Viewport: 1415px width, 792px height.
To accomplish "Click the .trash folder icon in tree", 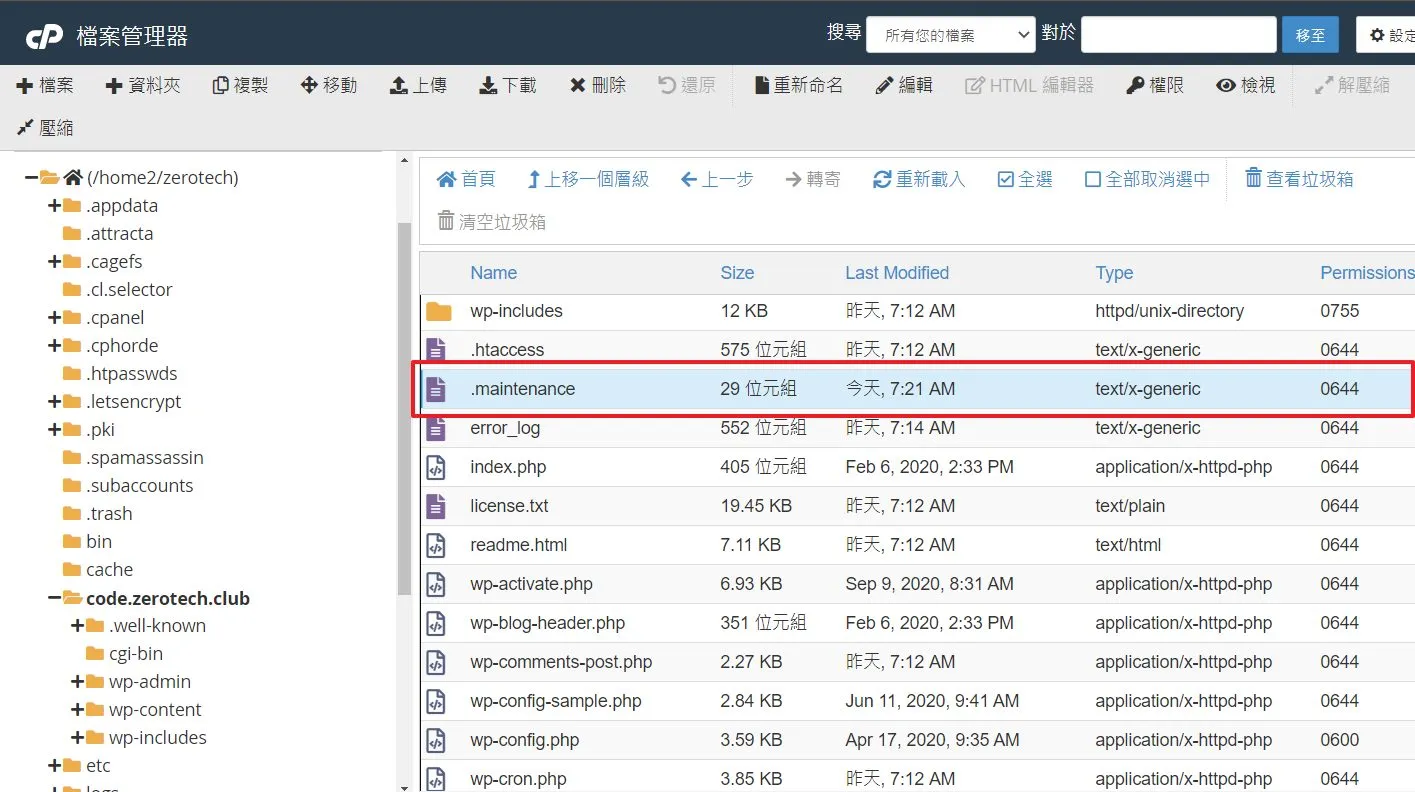I will point(71,514).
